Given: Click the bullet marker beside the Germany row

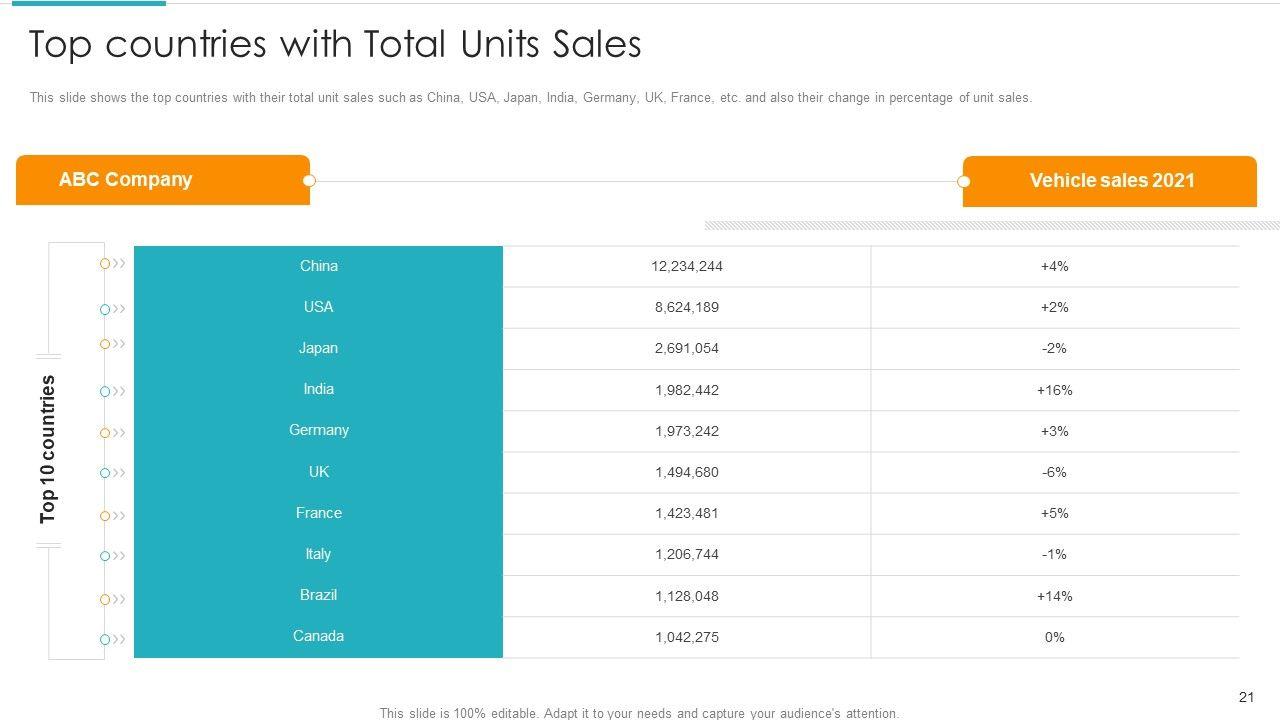Looking at the screenshot, I should point(105,433).
